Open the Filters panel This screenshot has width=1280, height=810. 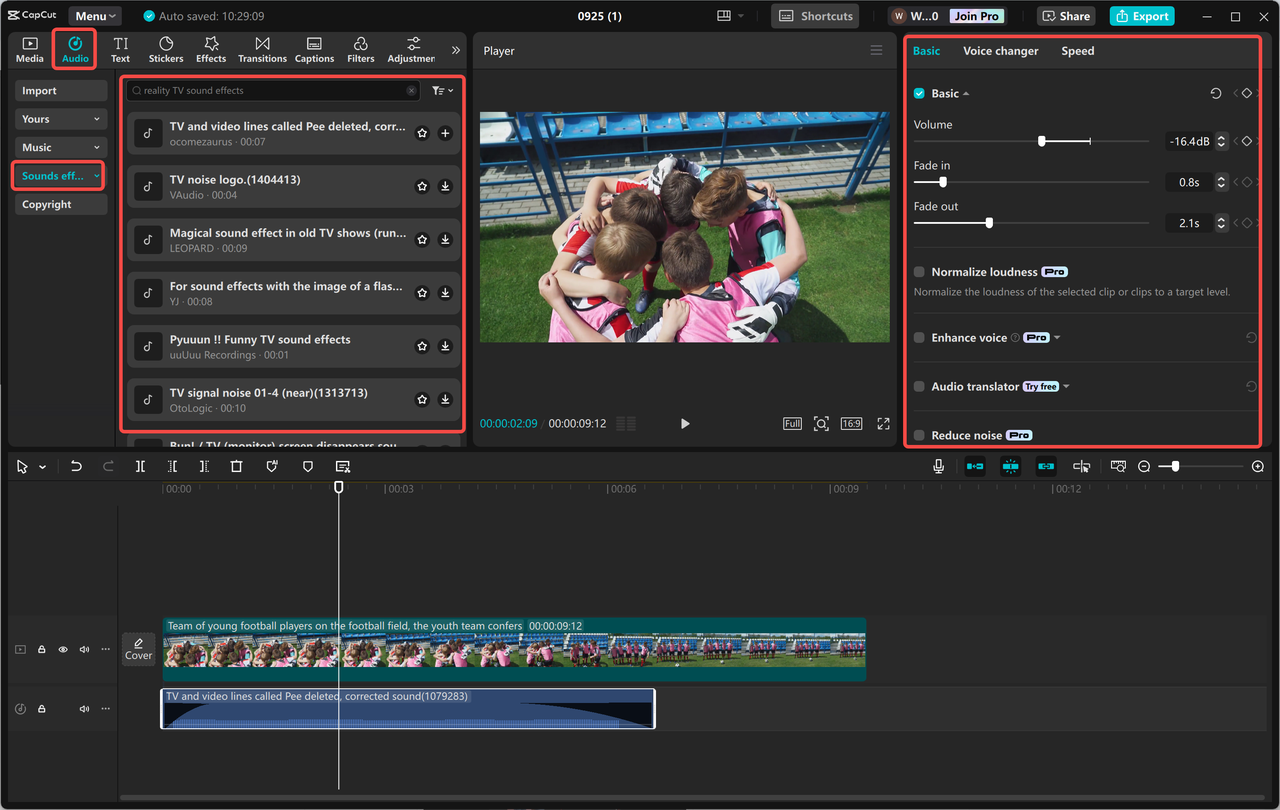[359, 49]
